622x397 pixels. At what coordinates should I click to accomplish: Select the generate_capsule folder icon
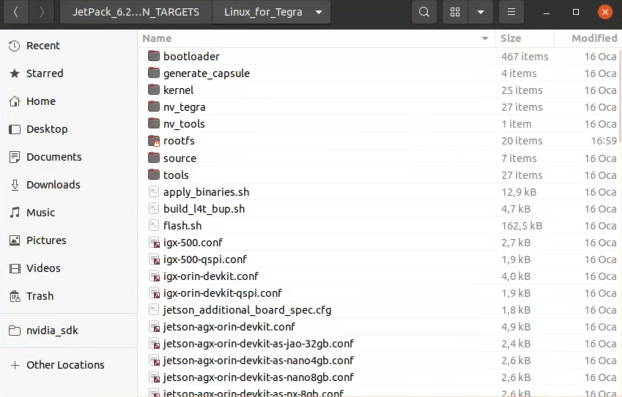point(154,73)
